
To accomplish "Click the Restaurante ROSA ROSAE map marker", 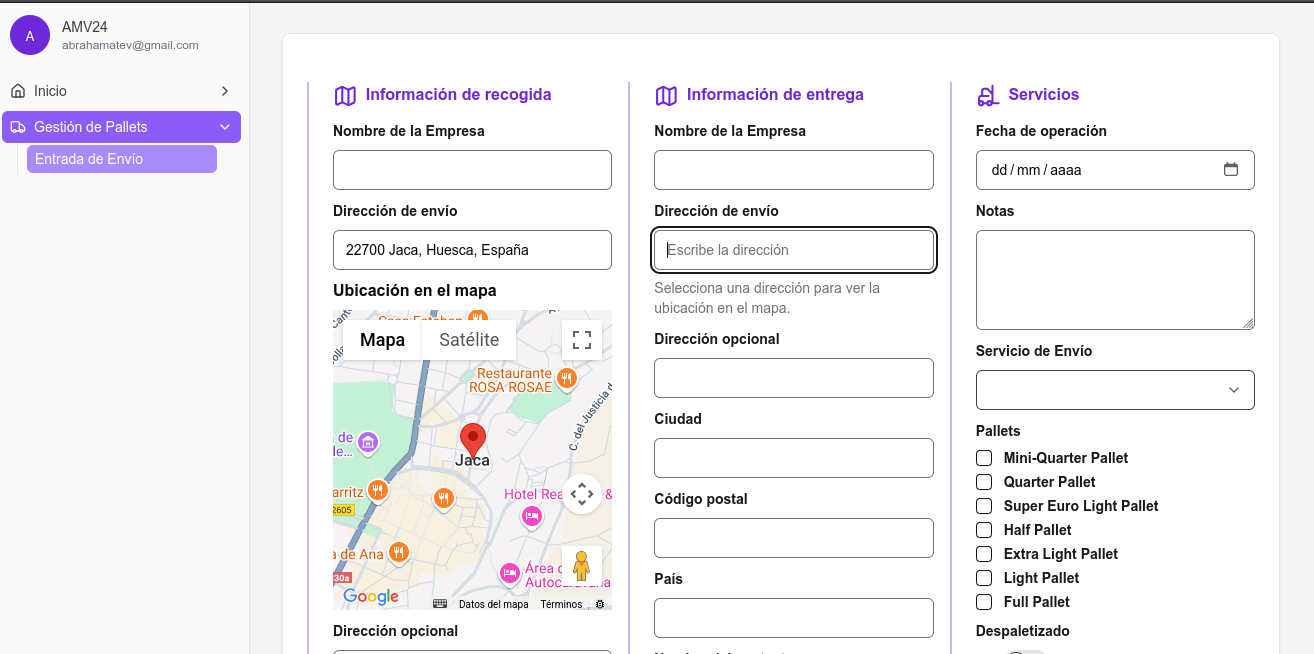I will point(567,379).
